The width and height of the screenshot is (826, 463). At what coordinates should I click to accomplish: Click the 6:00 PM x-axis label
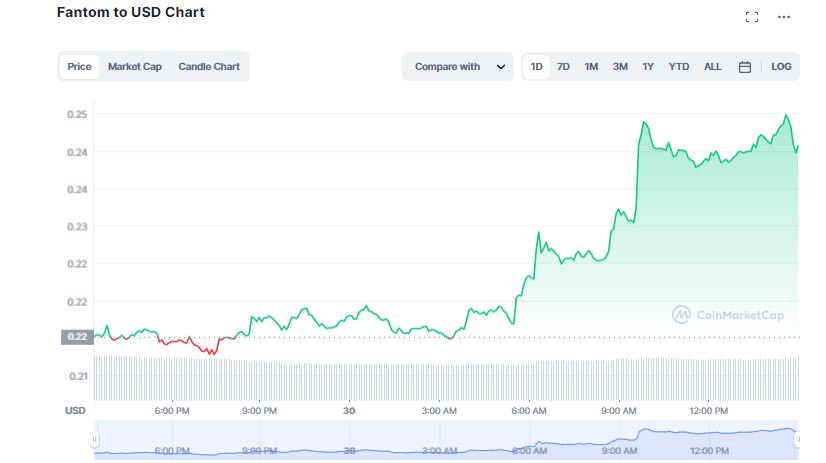pos(172,411)
